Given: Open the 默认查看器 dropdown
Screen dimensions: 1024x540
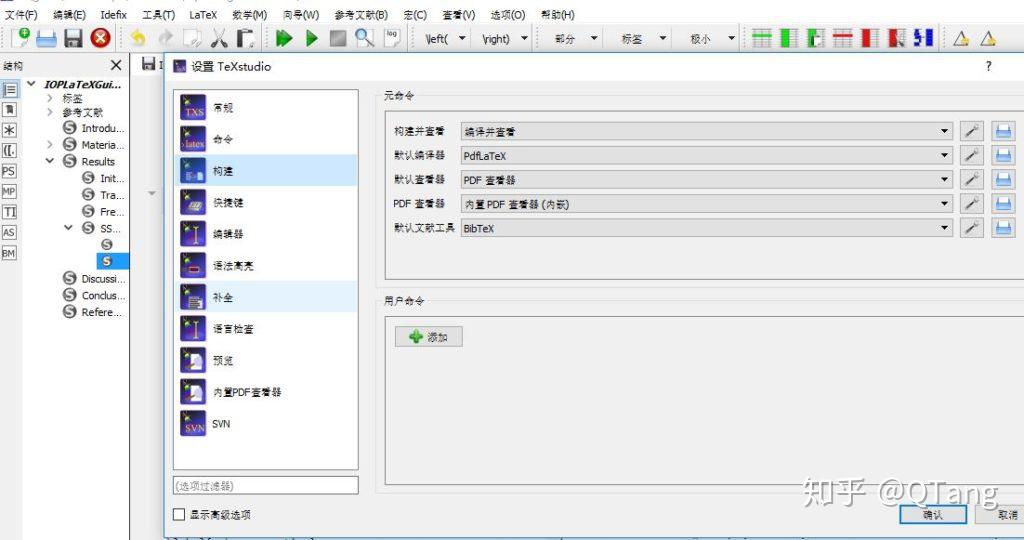Looking at the screenshot, I should 707,180.
